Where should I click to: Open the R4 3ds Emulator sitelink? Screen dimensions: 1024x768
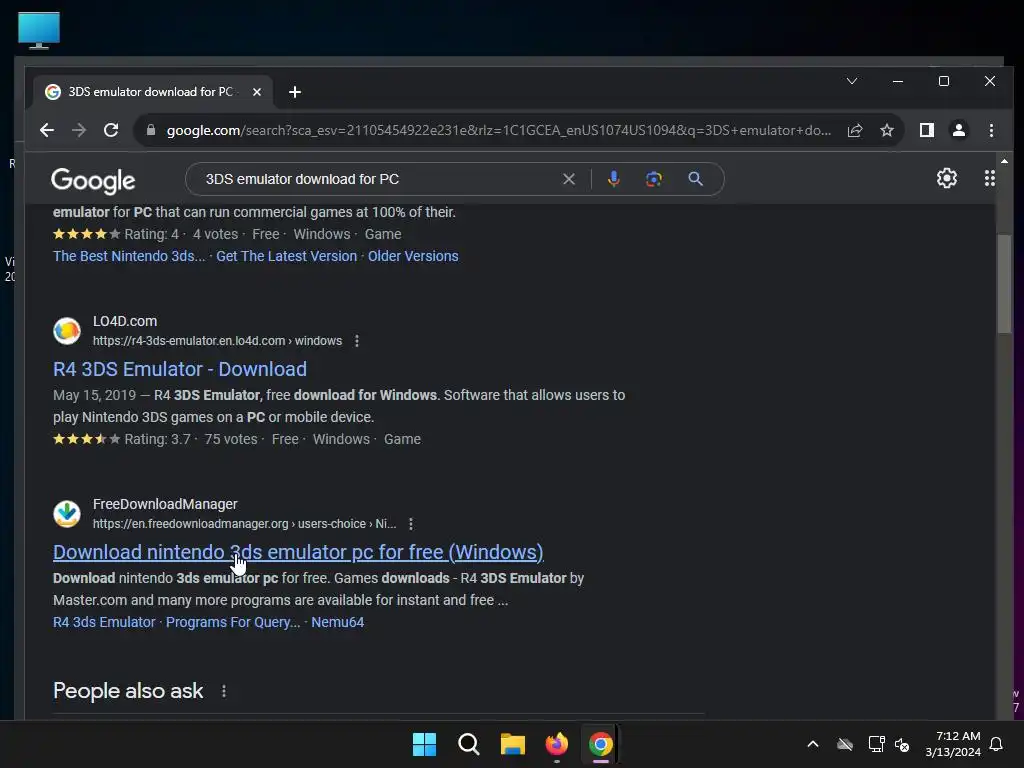coord(104,622)
